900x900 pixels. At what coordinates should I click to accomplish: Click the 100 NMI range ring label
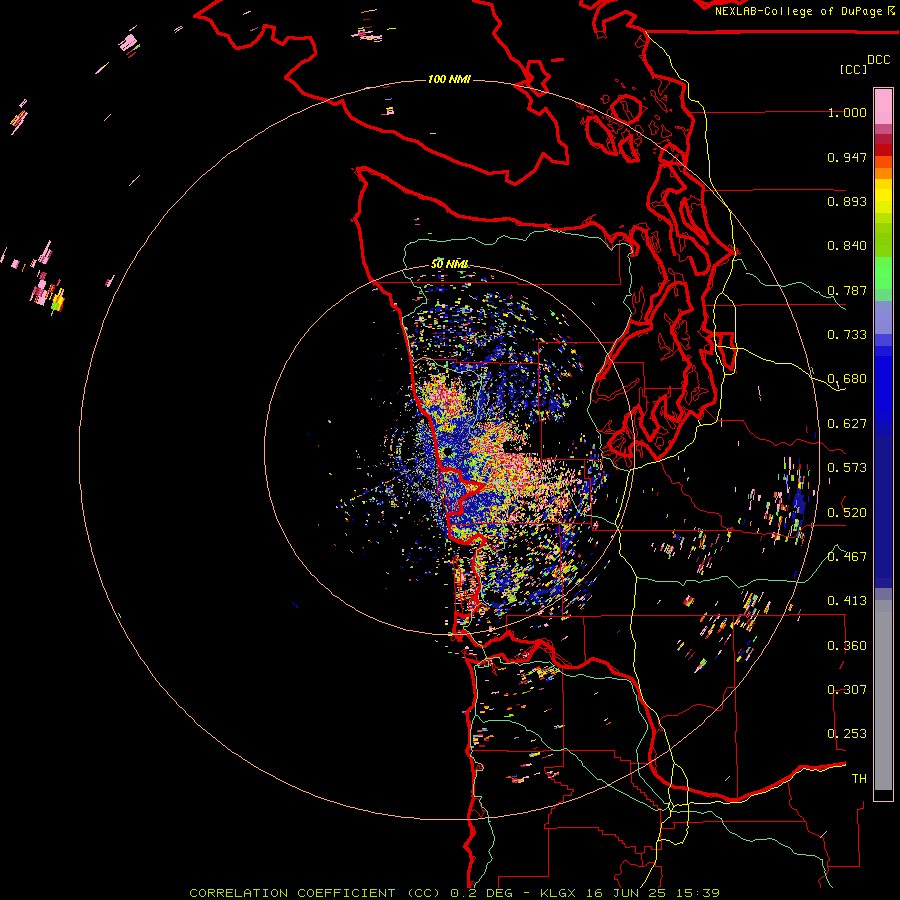tap(449, 79)
